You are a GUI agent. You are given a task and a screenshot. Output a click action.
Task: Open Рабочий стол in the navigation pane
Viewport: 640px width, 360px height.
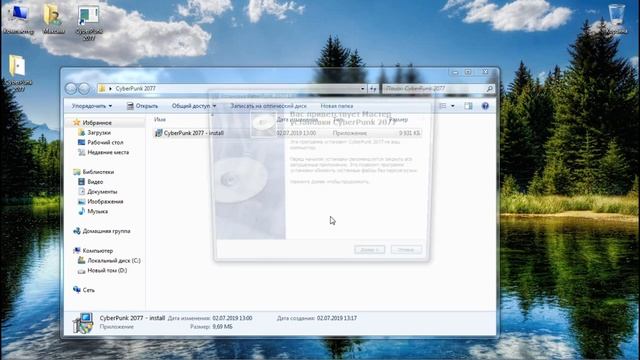pyautogui.click(x=105, y=142)
